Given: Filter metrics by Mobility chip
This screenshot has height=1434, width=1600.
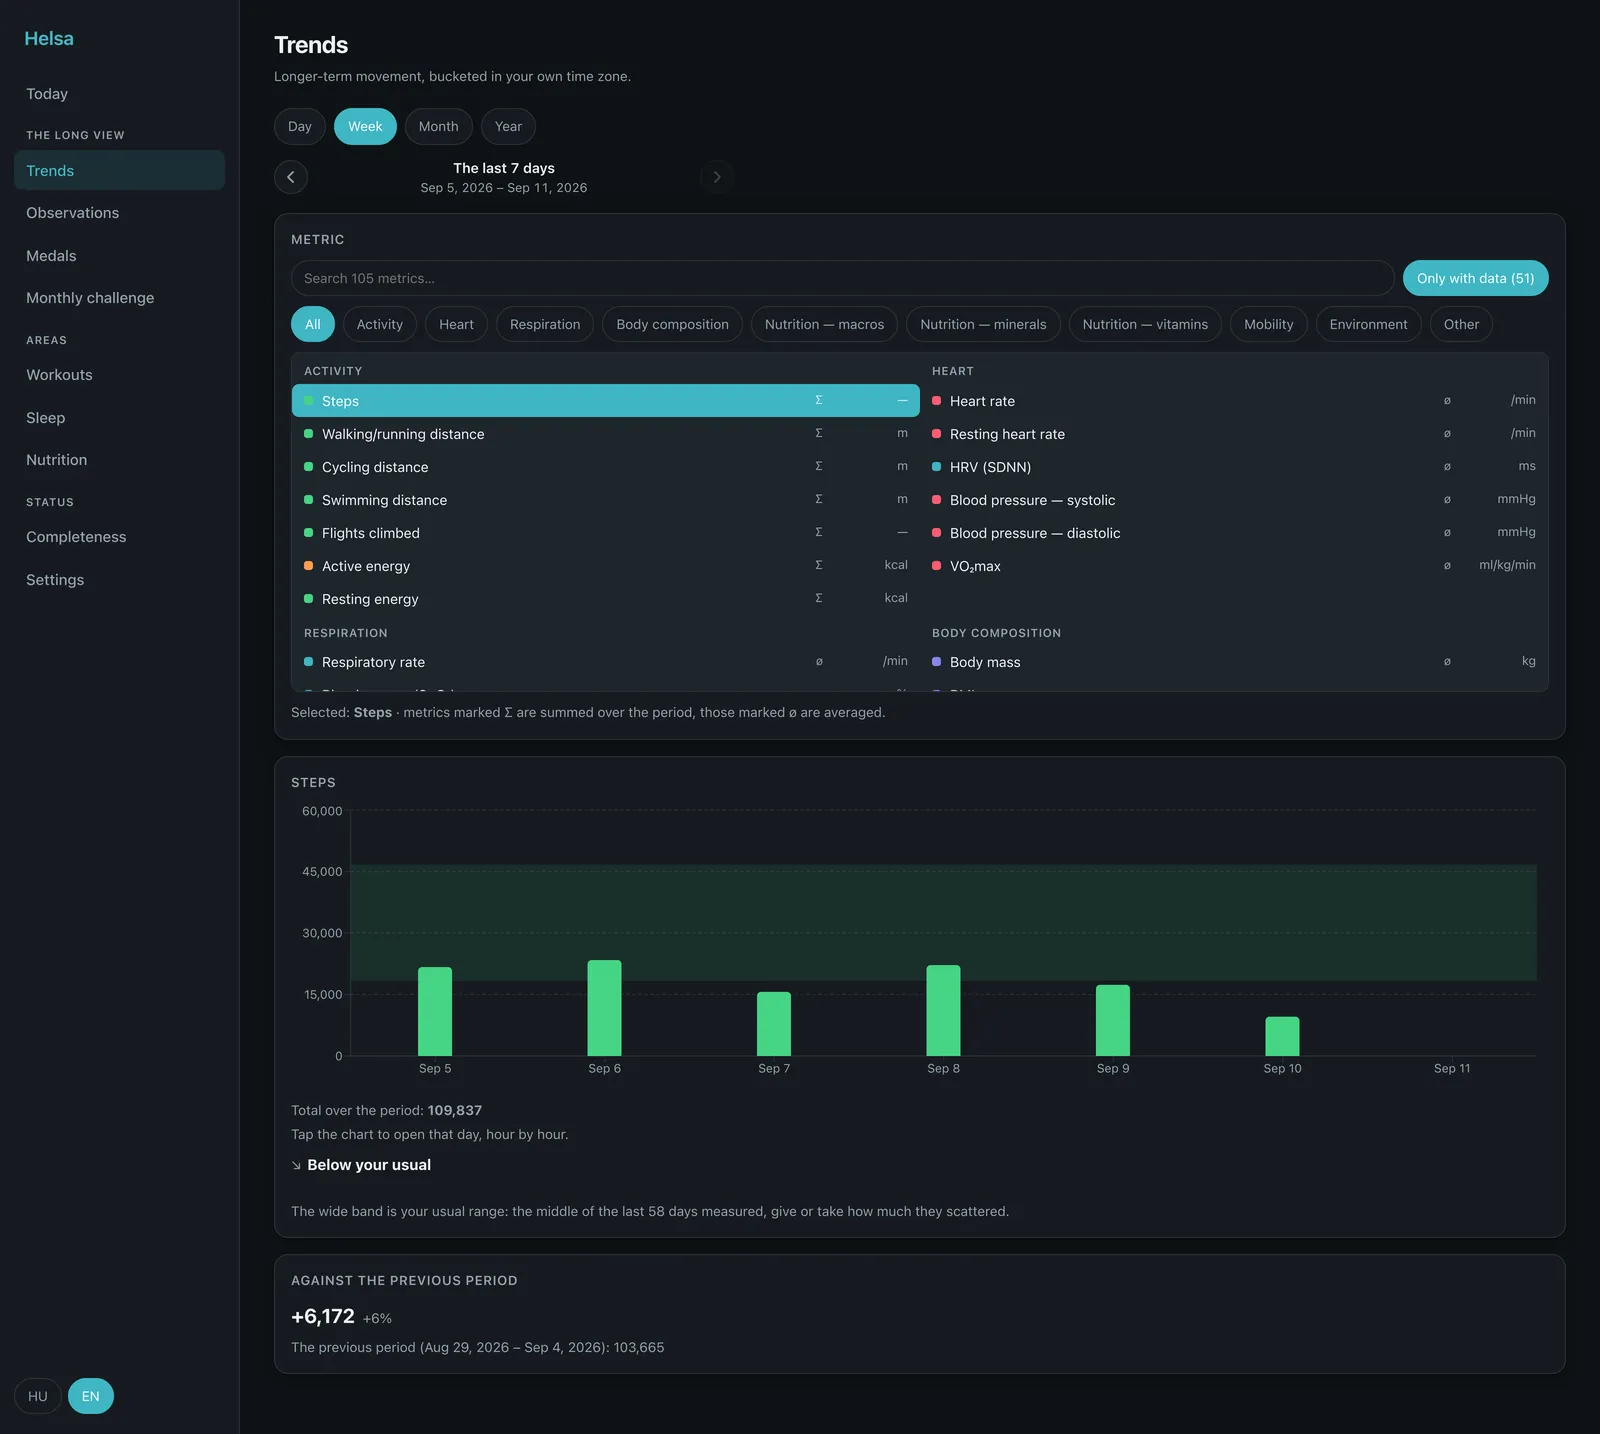Looking at the screenshot, I should 1269,324.
